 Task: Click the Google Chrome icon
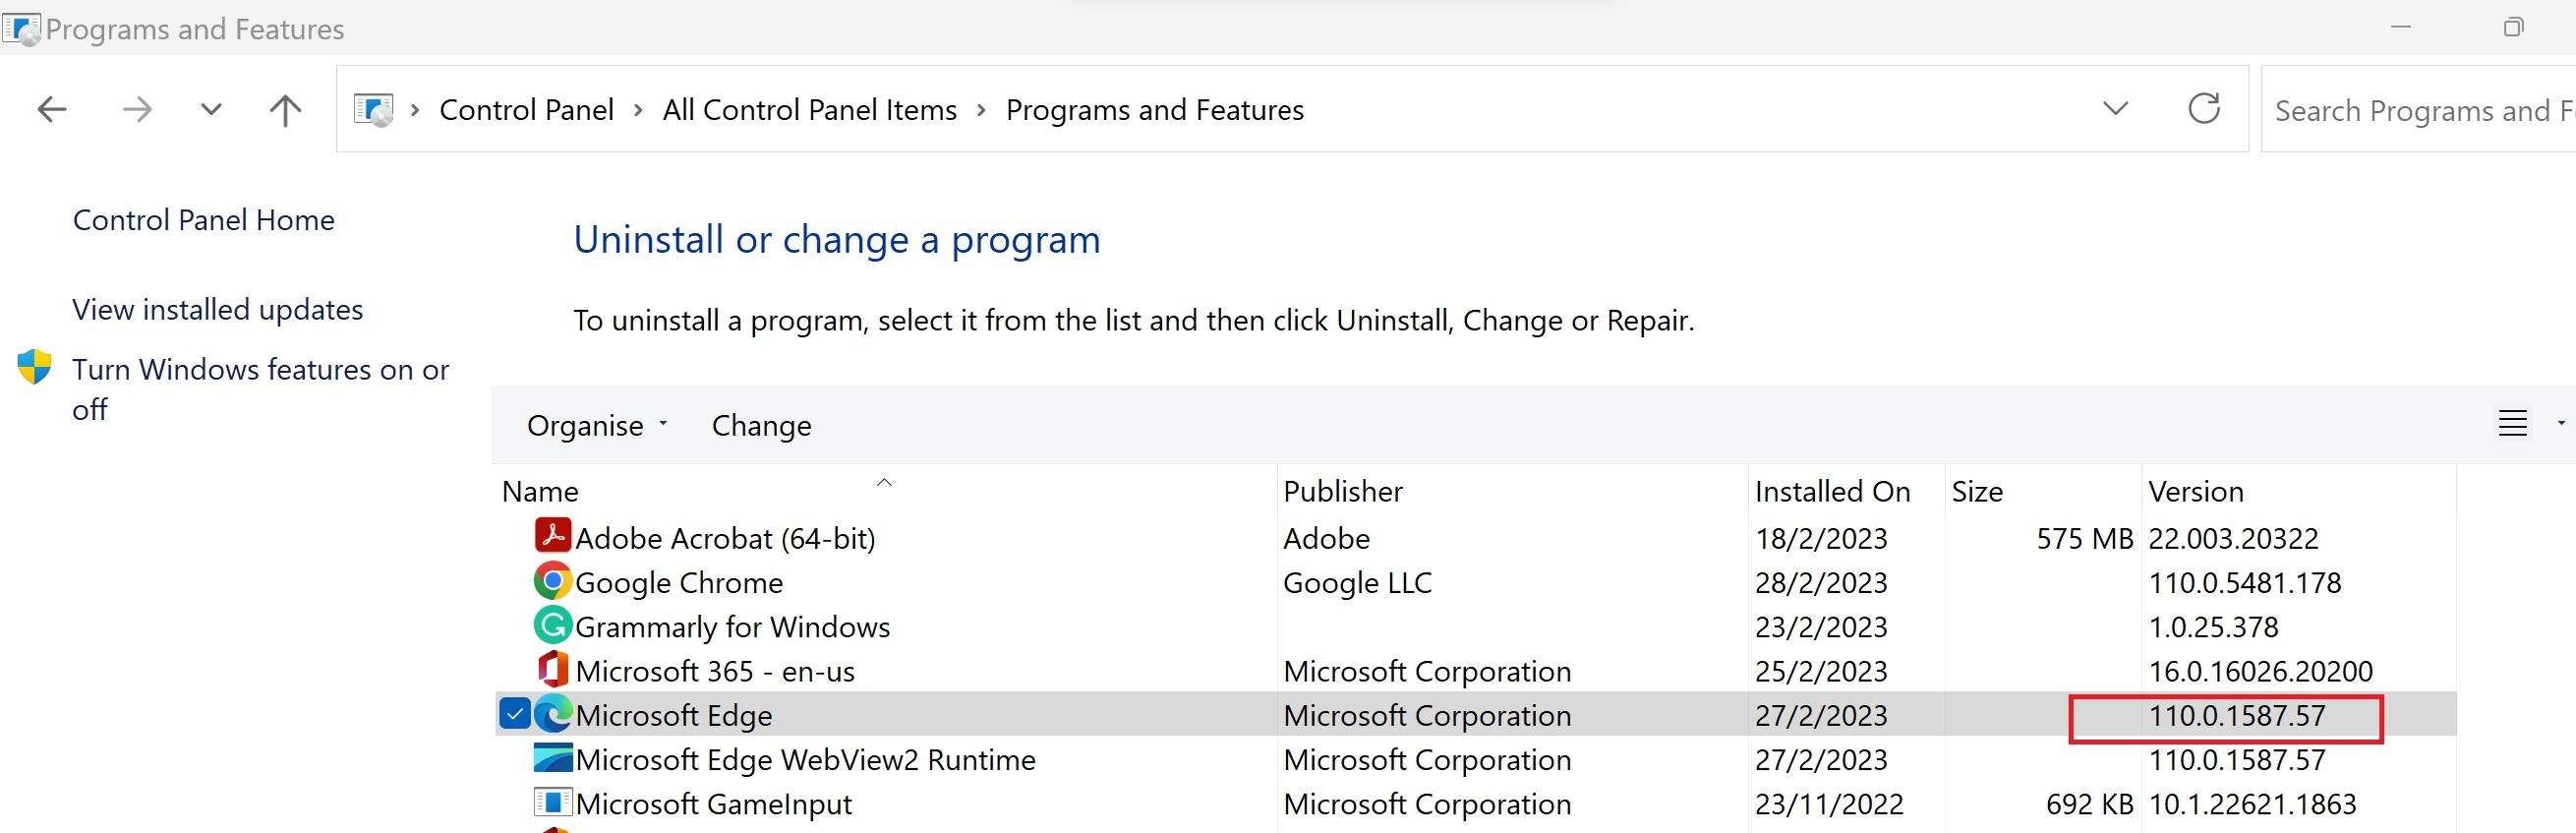[553, 581]
